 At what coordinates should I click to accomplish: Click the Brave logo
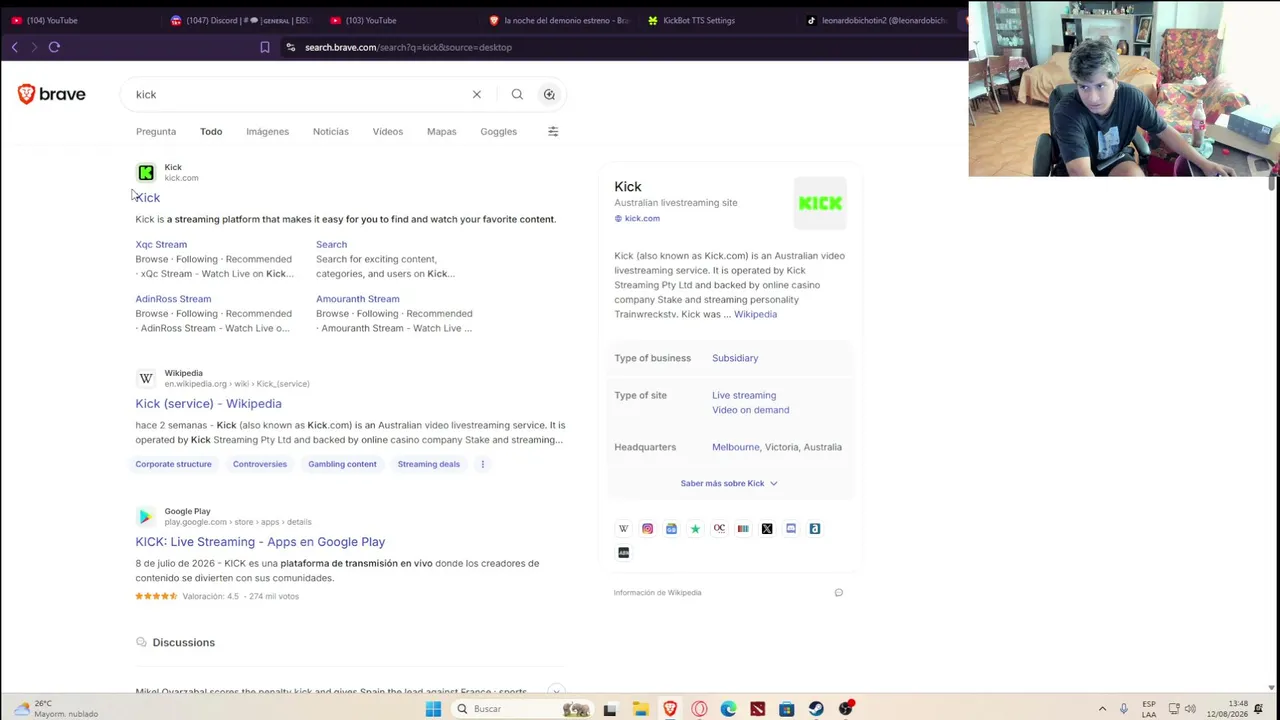(51, 94)
